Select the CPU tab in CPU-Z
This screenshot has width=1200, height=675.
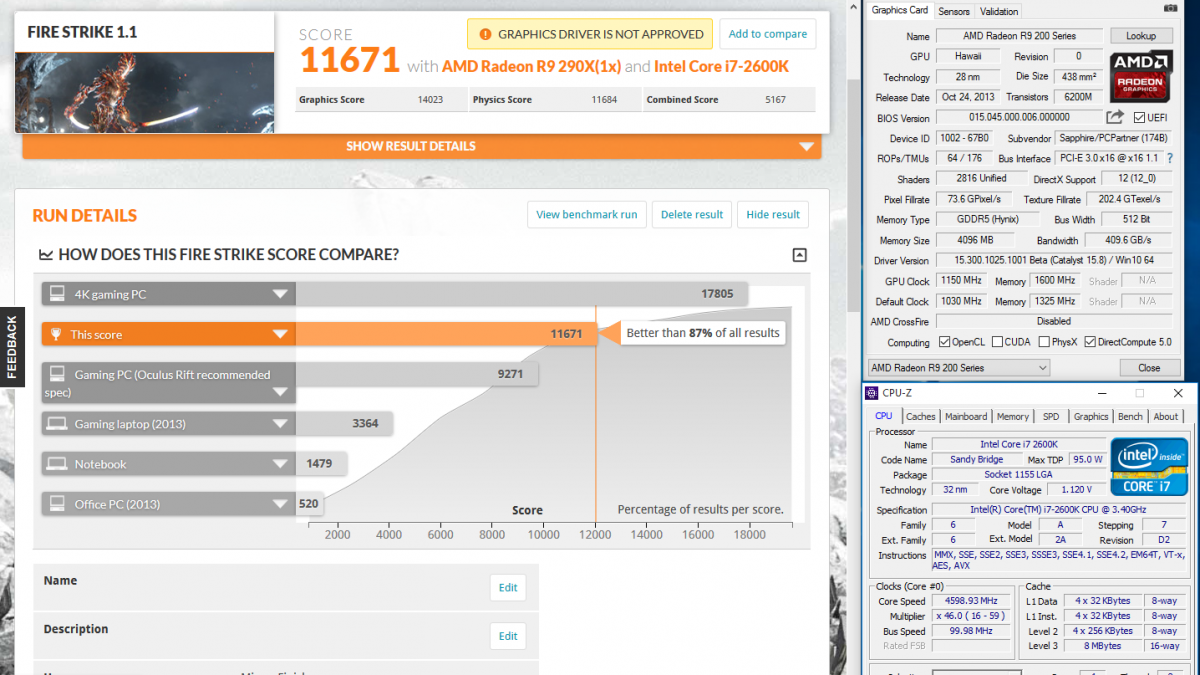[x=884, y=416]
